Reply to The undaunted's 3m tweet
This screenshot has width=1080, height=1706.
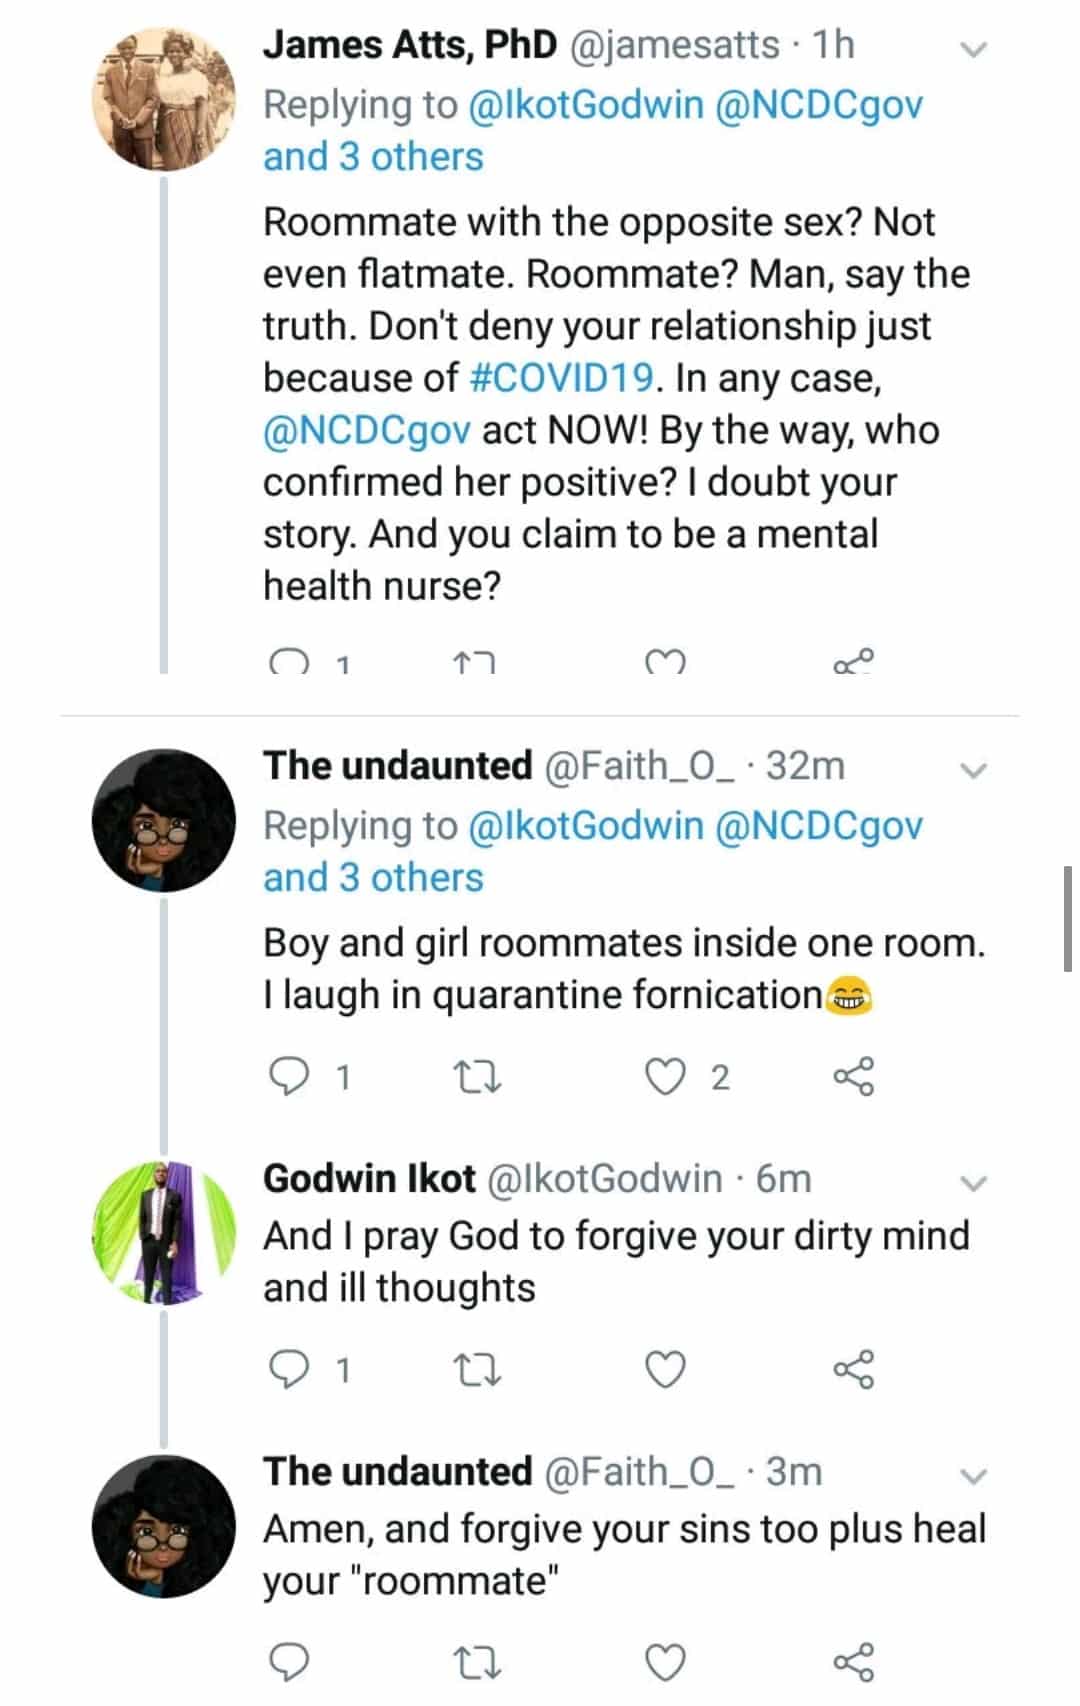[x=290, y=1662]
